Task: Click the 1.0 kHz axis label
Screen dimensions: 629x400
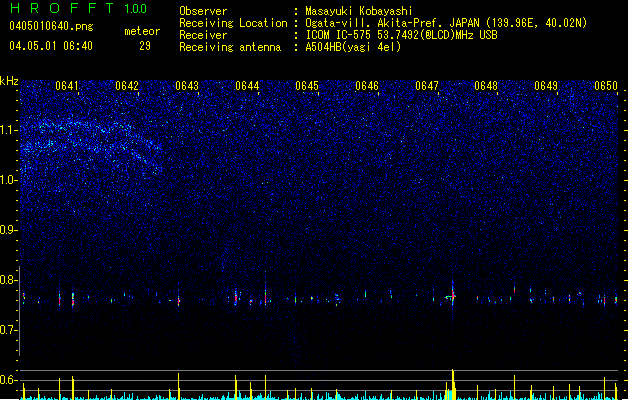Action: tap(9, 180)
